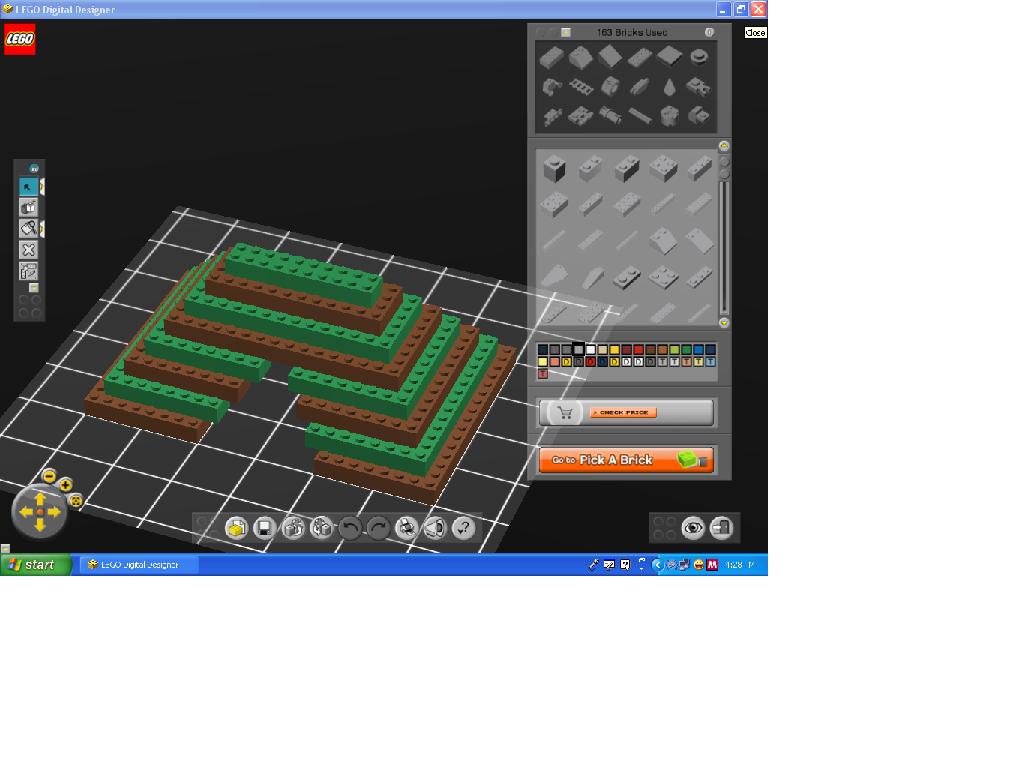Zoom in with the plus button

[65, 485]
